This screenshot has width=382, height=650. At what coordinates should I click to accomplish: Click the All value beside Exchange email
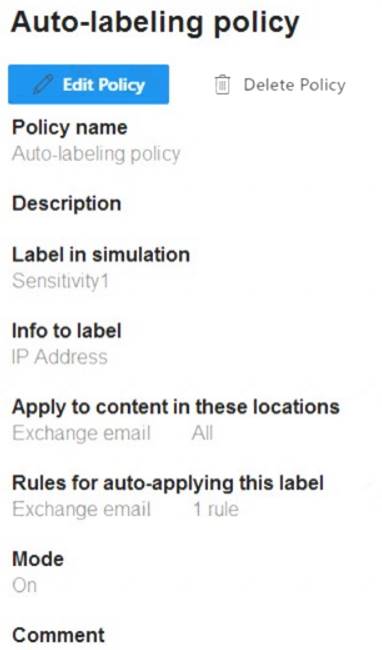click(x=203, y=433)
